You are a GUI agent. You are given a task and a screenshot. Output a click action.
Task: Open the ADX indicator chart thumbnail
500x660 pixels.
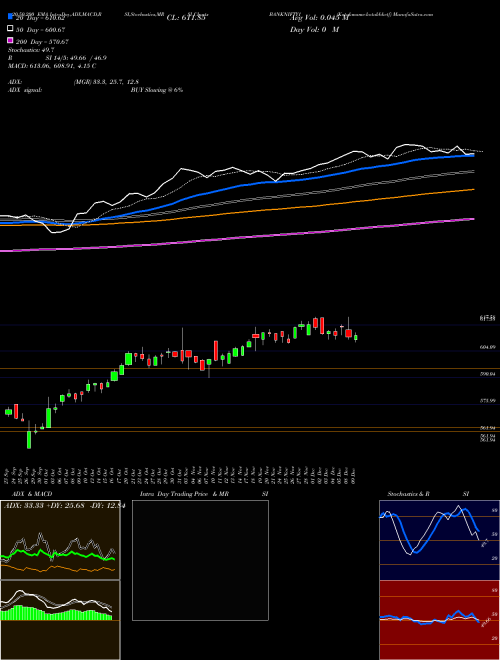(x=60, y=540)
